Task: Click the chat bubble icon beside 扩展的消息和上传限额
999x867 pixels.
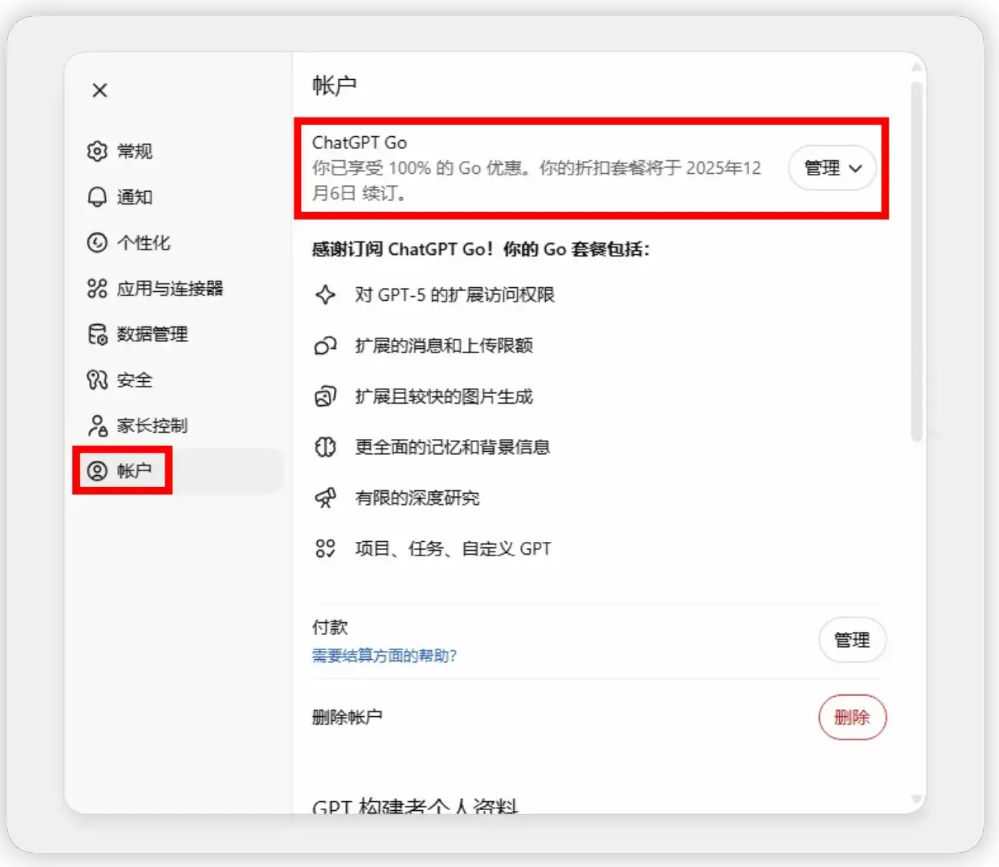Action: pos(326,345)
